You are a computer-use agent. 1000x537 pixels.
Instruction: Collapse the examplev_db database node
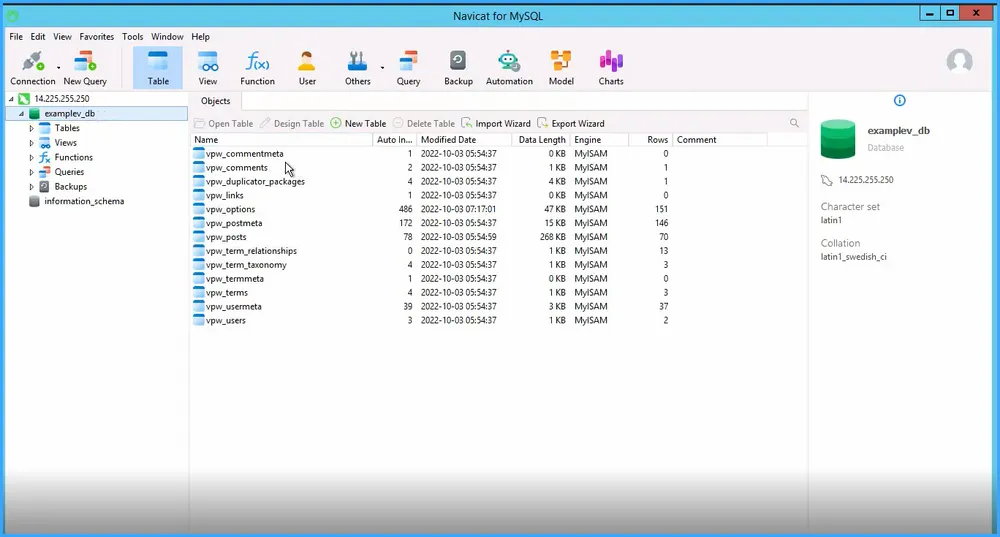tap(22, 114)
